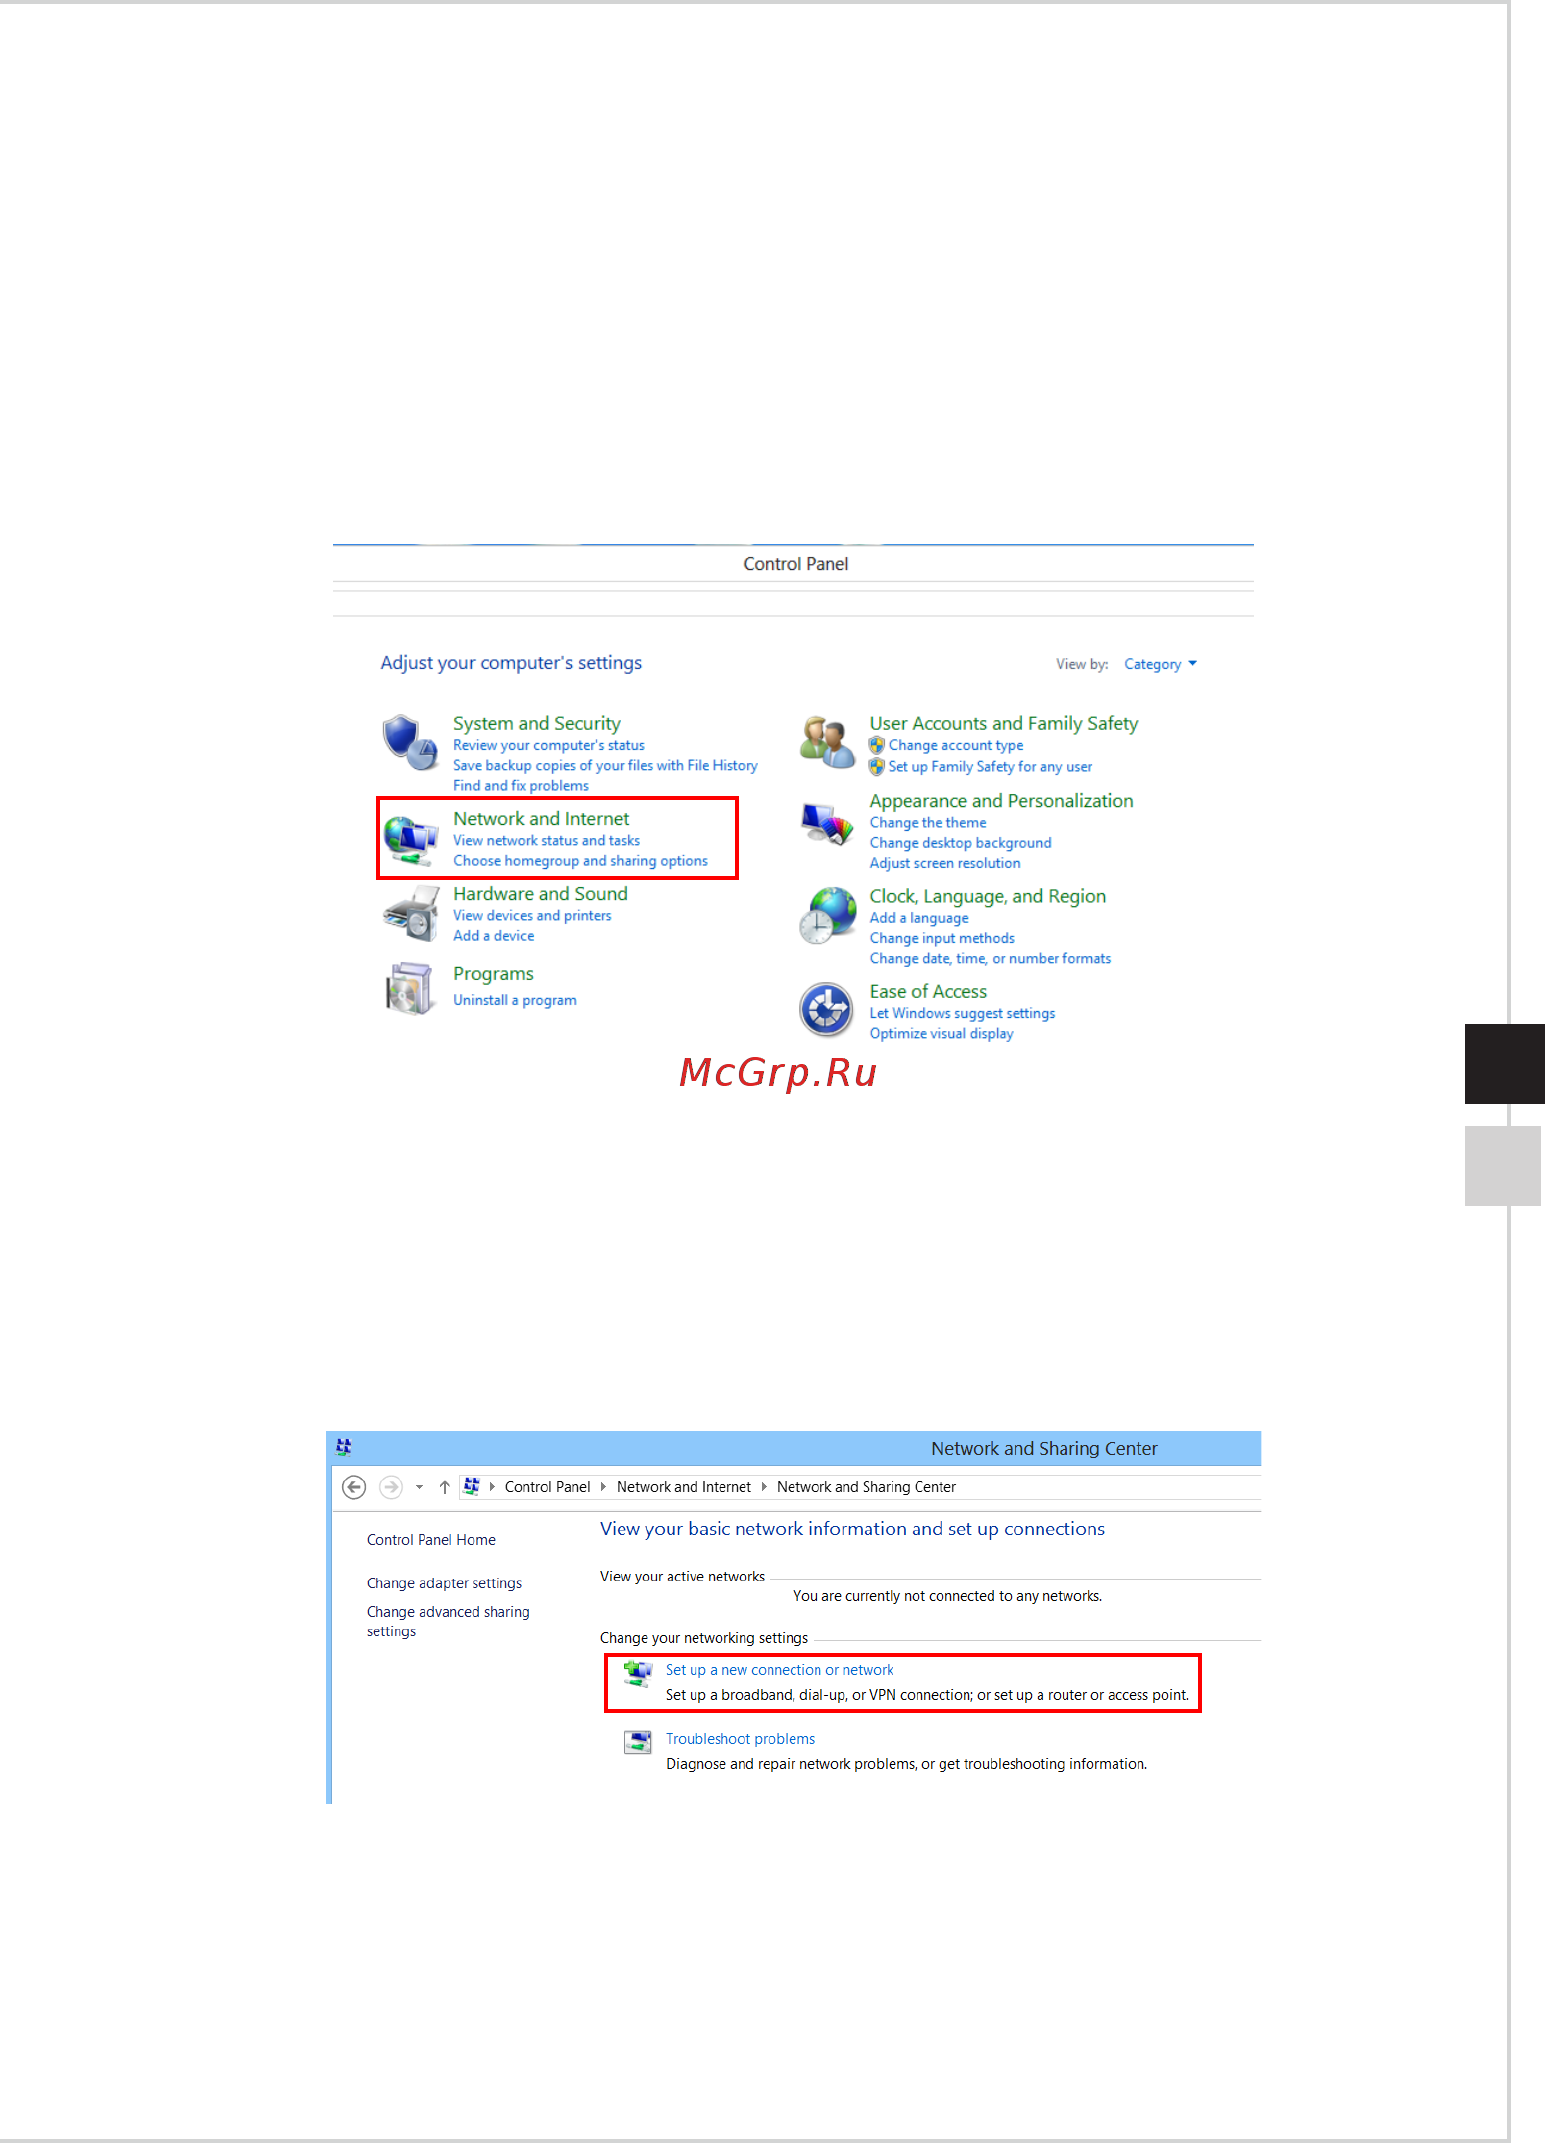This screenshot has width=1545, height=2143.
Task: Click Optimize visual display
Action: coord(941,1033)
